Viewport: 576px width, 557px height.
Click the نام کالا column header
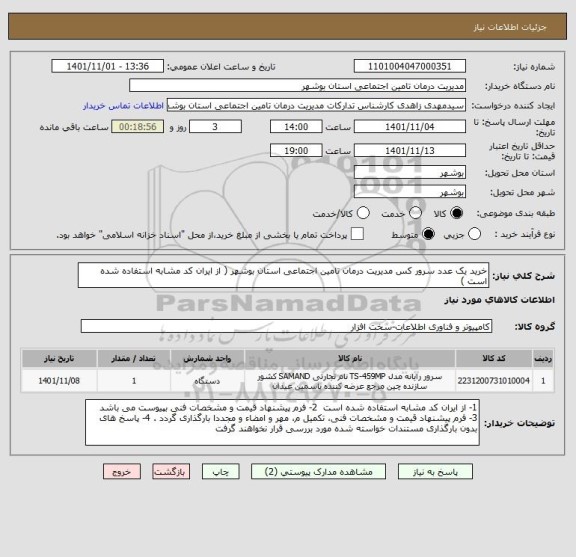click(350, 359)
